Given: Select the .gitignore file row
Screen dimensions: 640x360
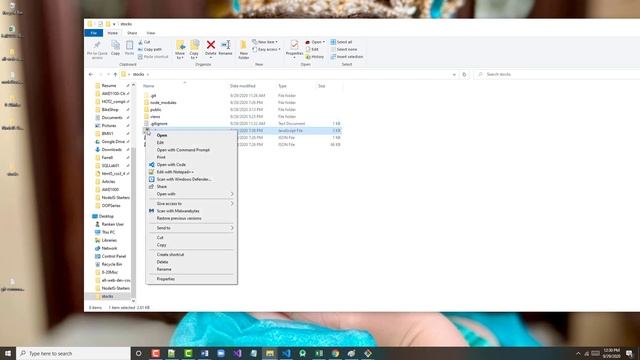Looking at the screenshot, I should point(242,123).
